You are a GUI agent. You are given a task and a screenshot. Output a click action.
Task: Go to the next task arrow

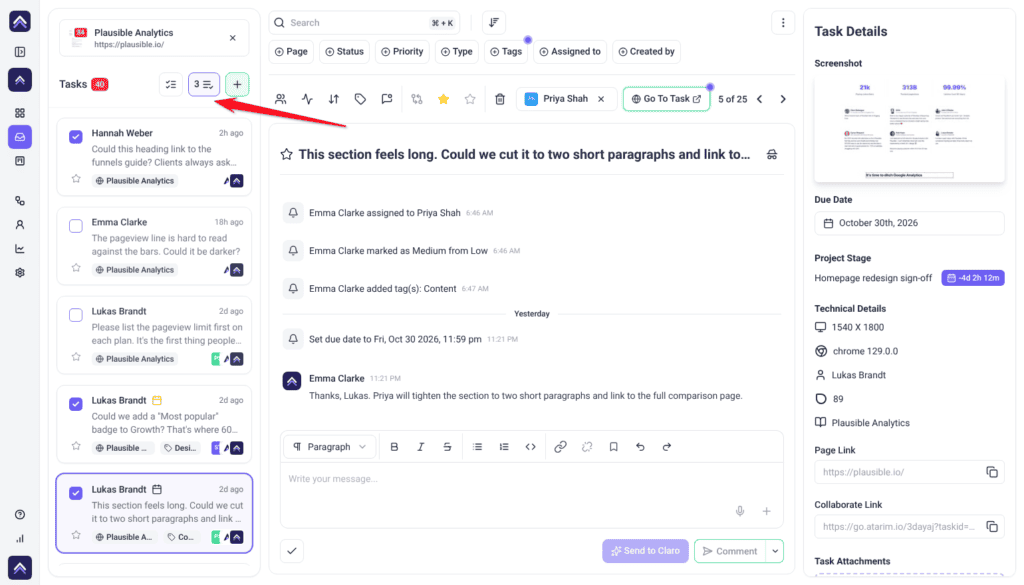783,99
